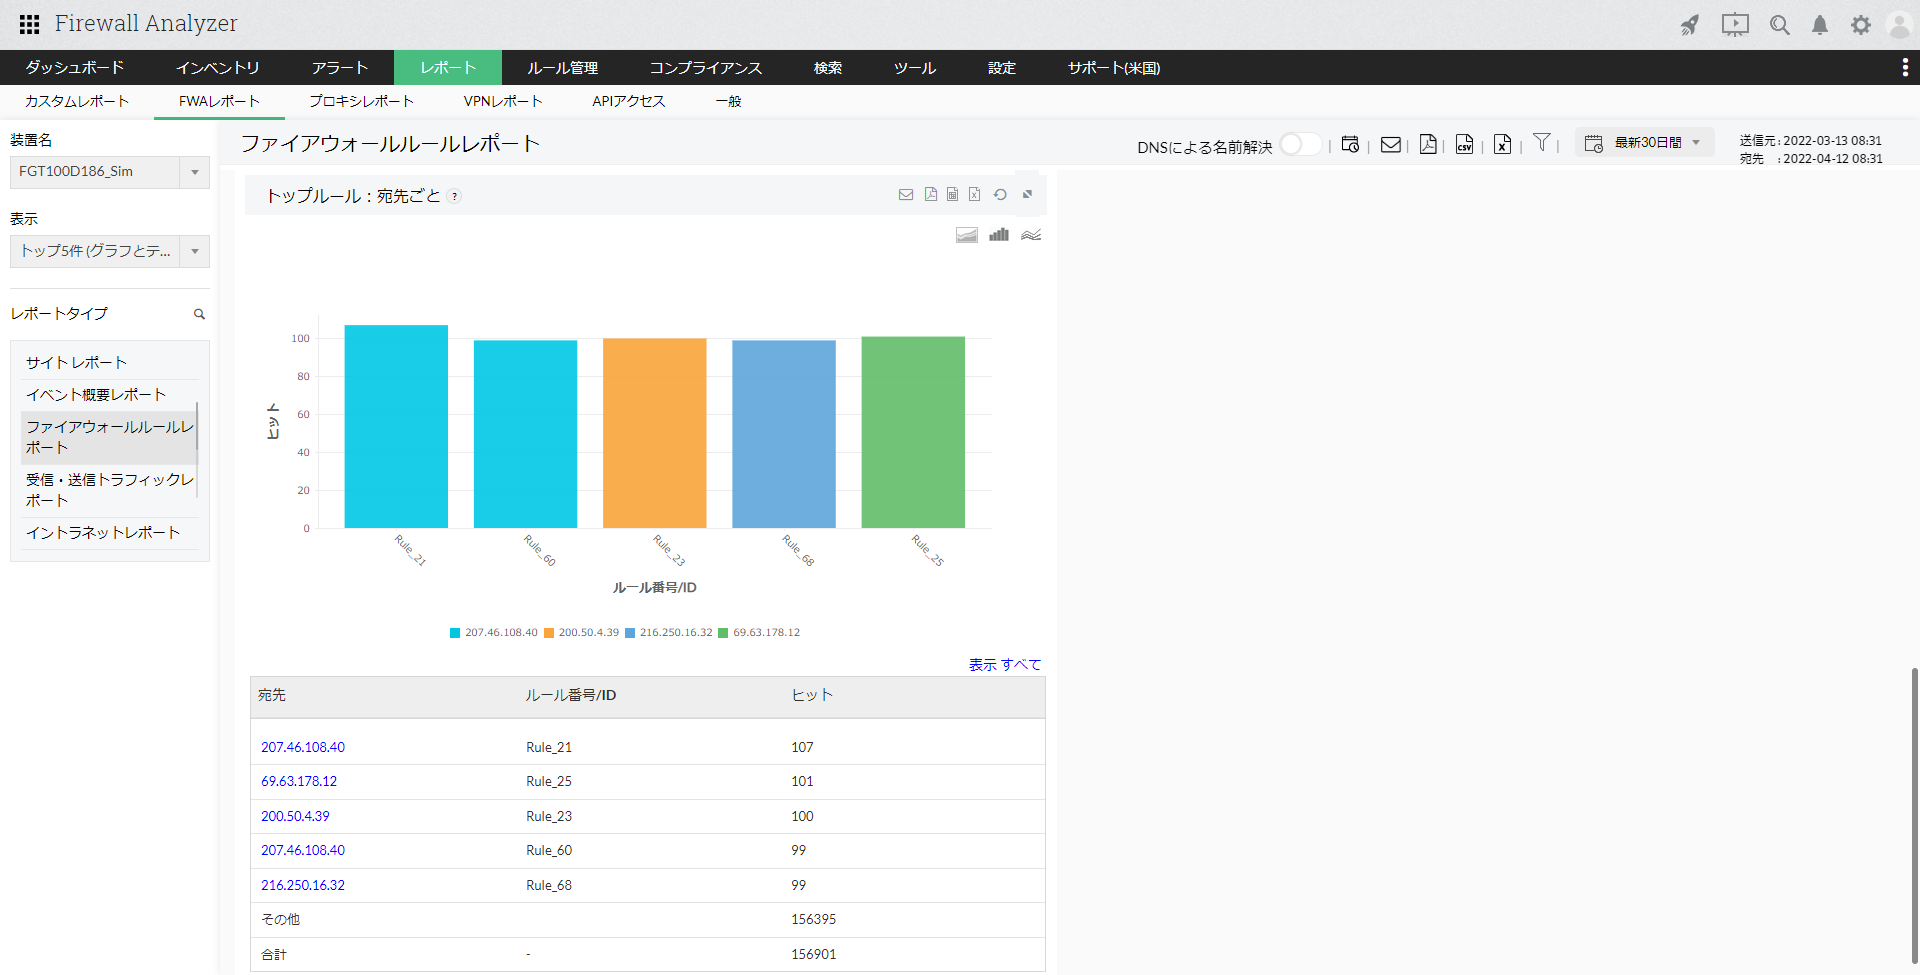This screenshot has width=1920, height=975.
Task: Switch chart to line graph view
Action: [1031, 235]
